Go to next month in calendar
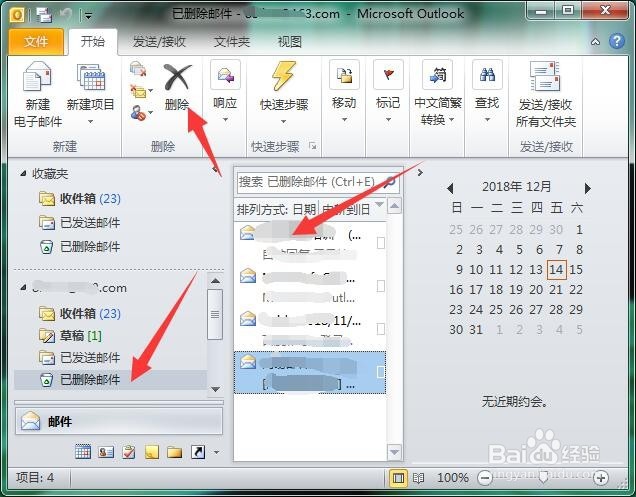This screenshot has height=497, width=636. [587, 188]
